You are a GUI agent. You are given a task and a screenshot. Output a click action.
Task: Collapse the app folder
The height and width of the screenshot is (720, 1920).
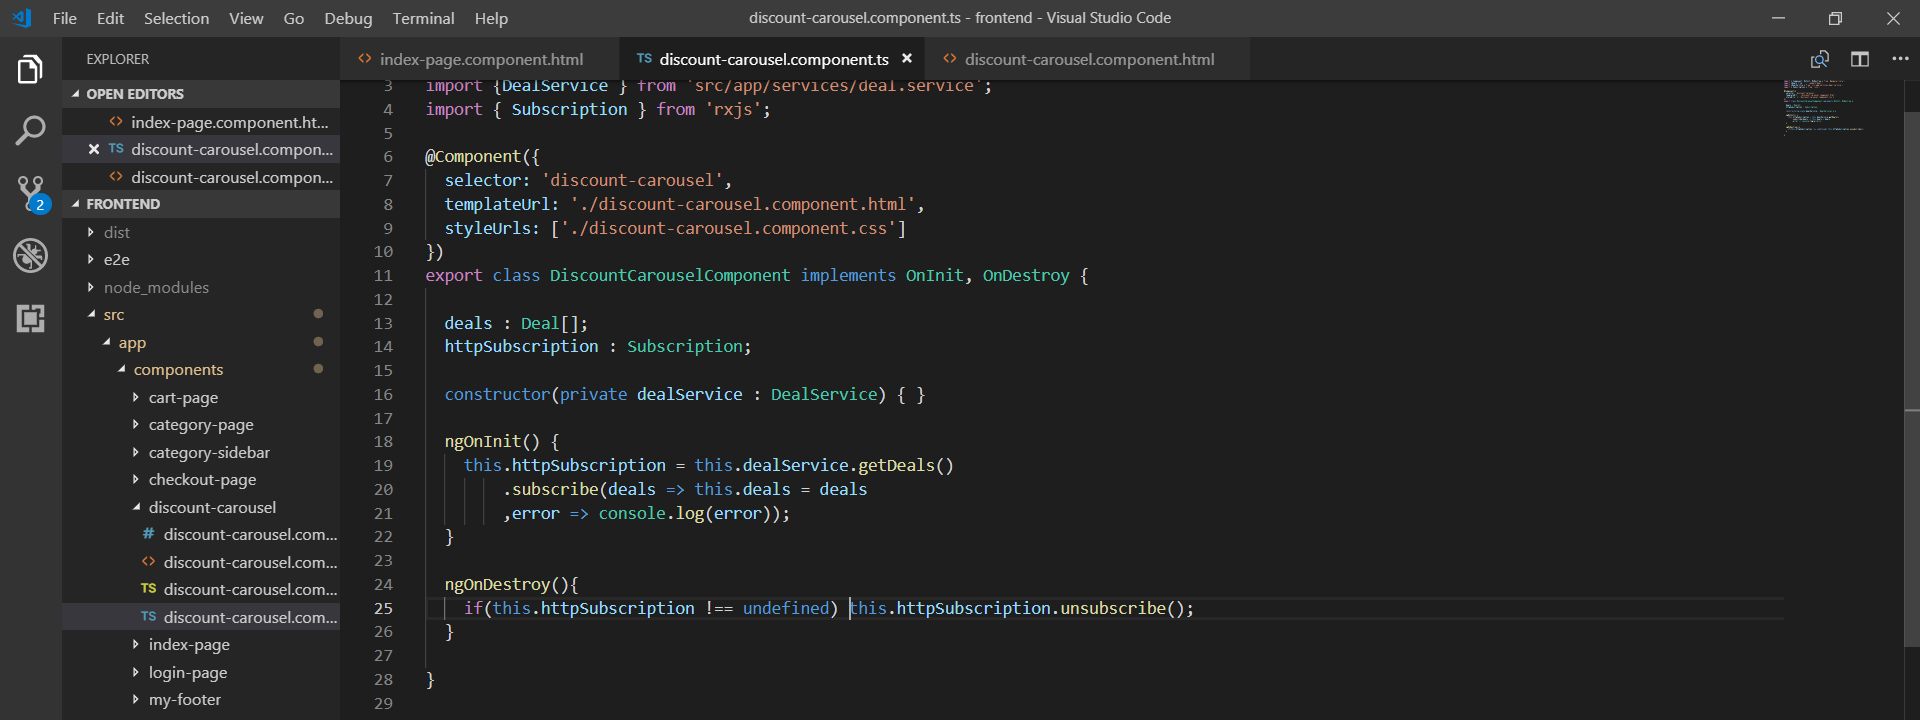click(x=201, y=342)
